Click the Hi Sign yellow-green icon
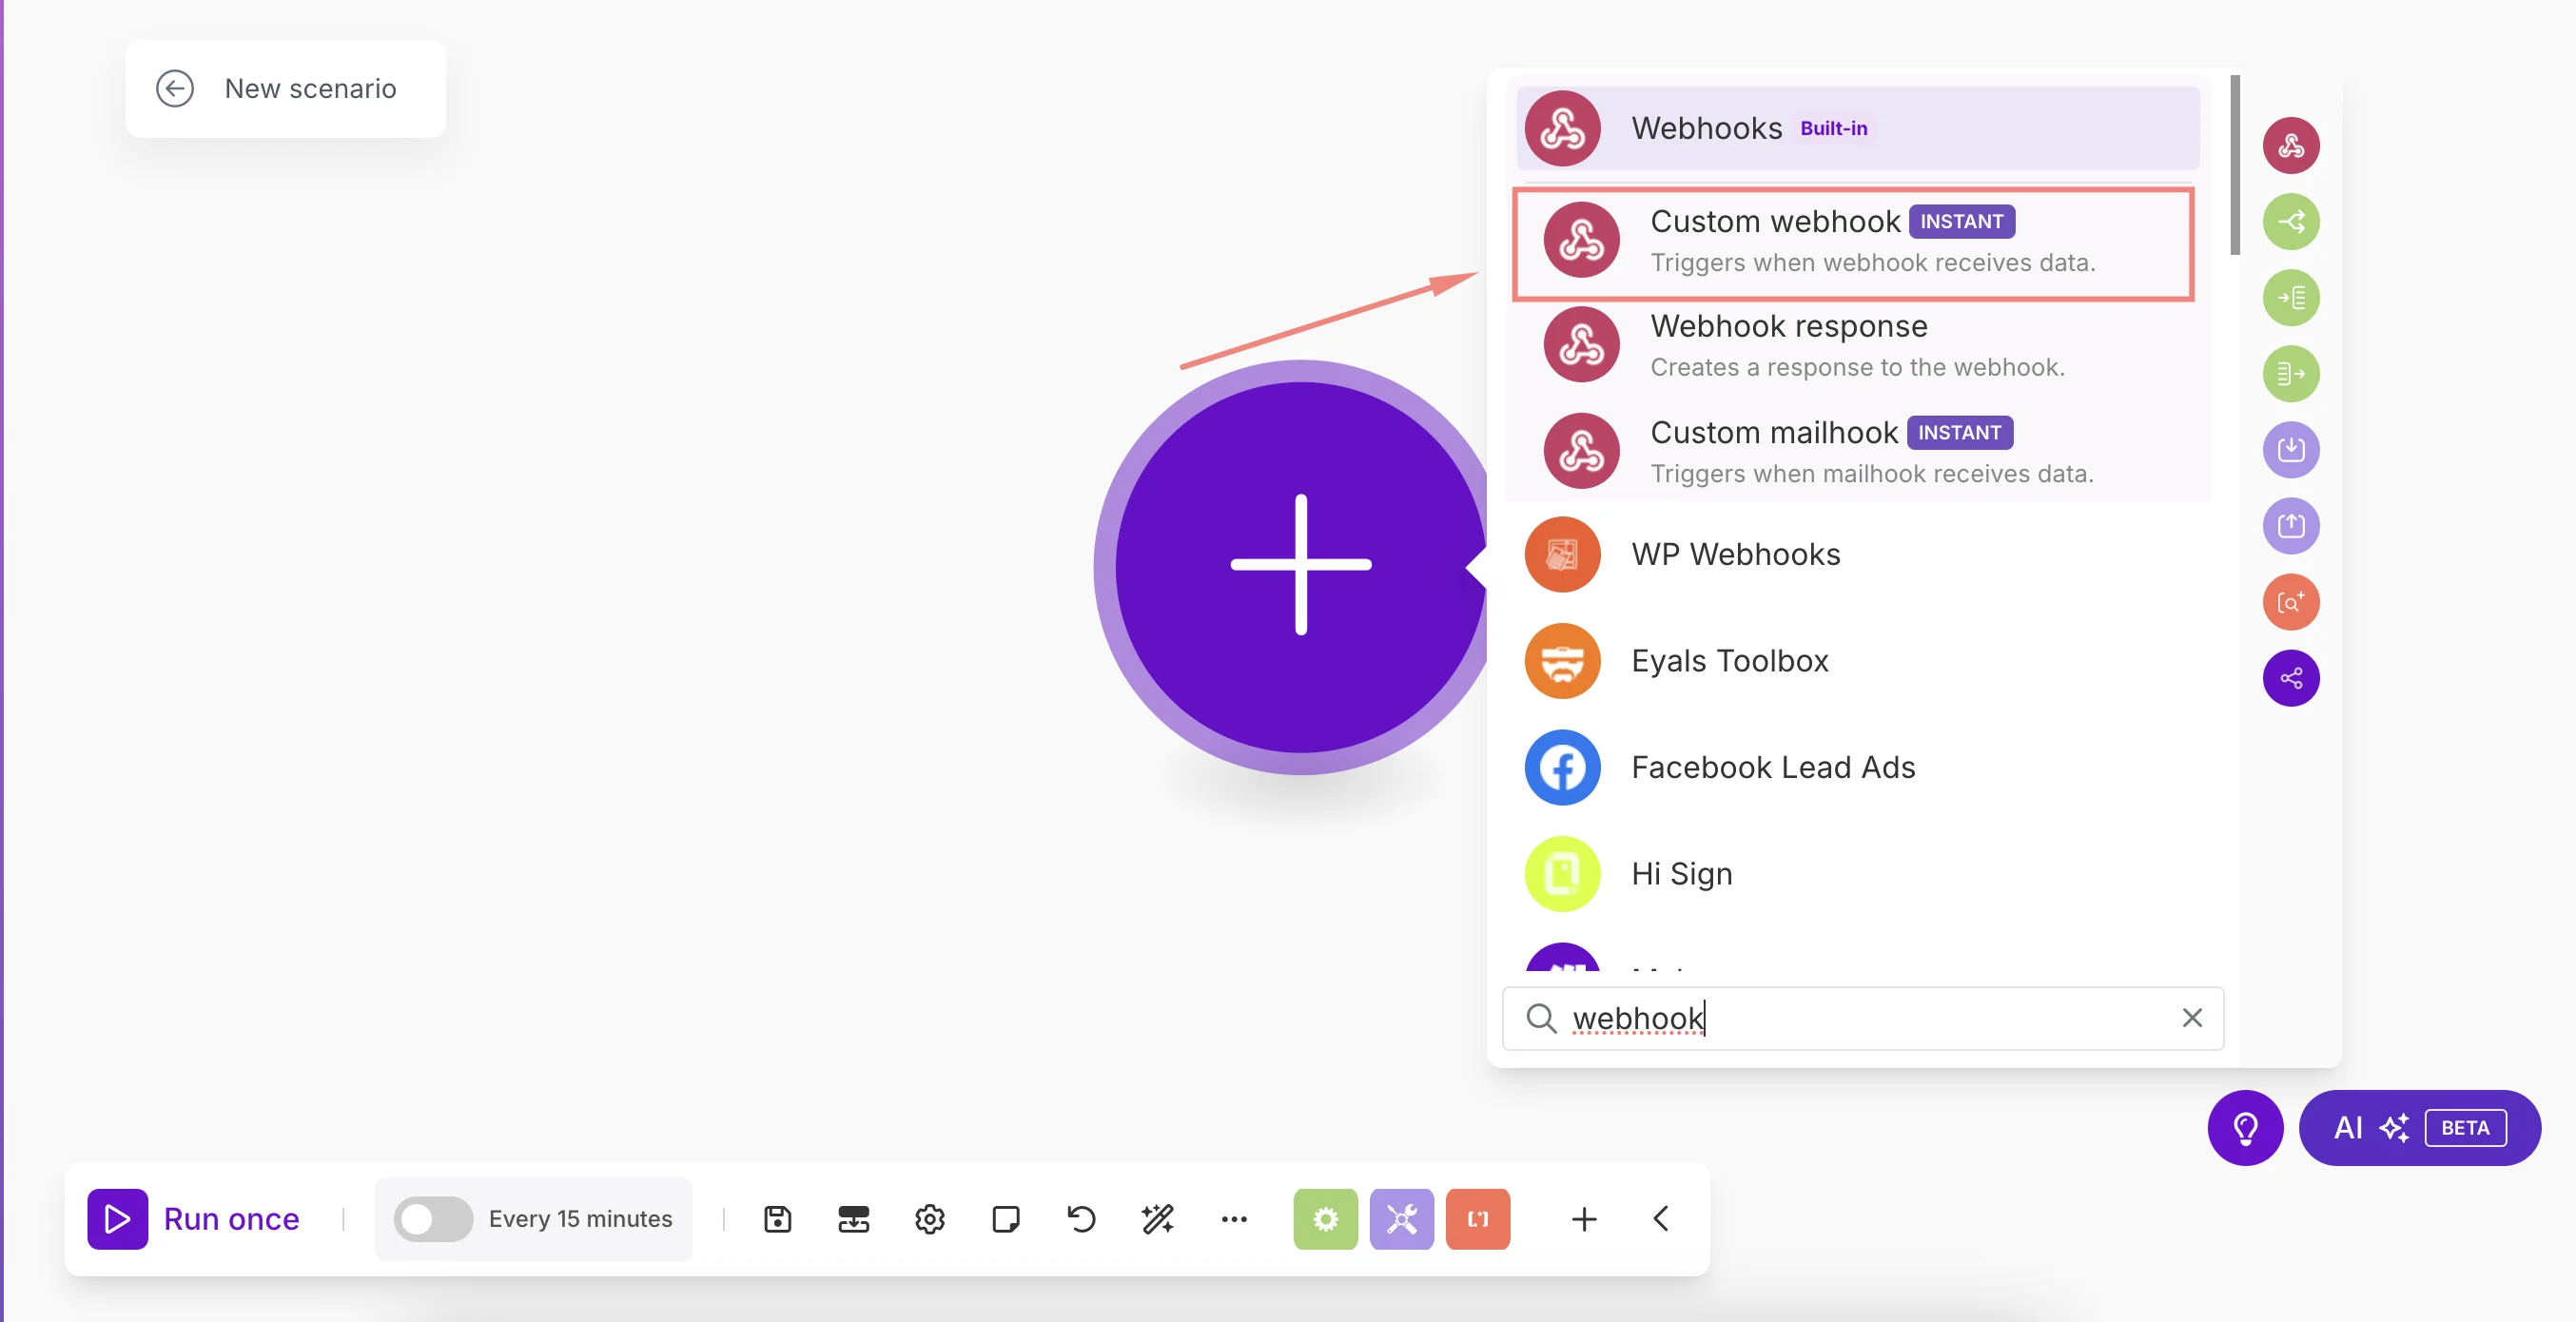Viewport: 2576px width, 1322px height. [x=1562, y=874]
